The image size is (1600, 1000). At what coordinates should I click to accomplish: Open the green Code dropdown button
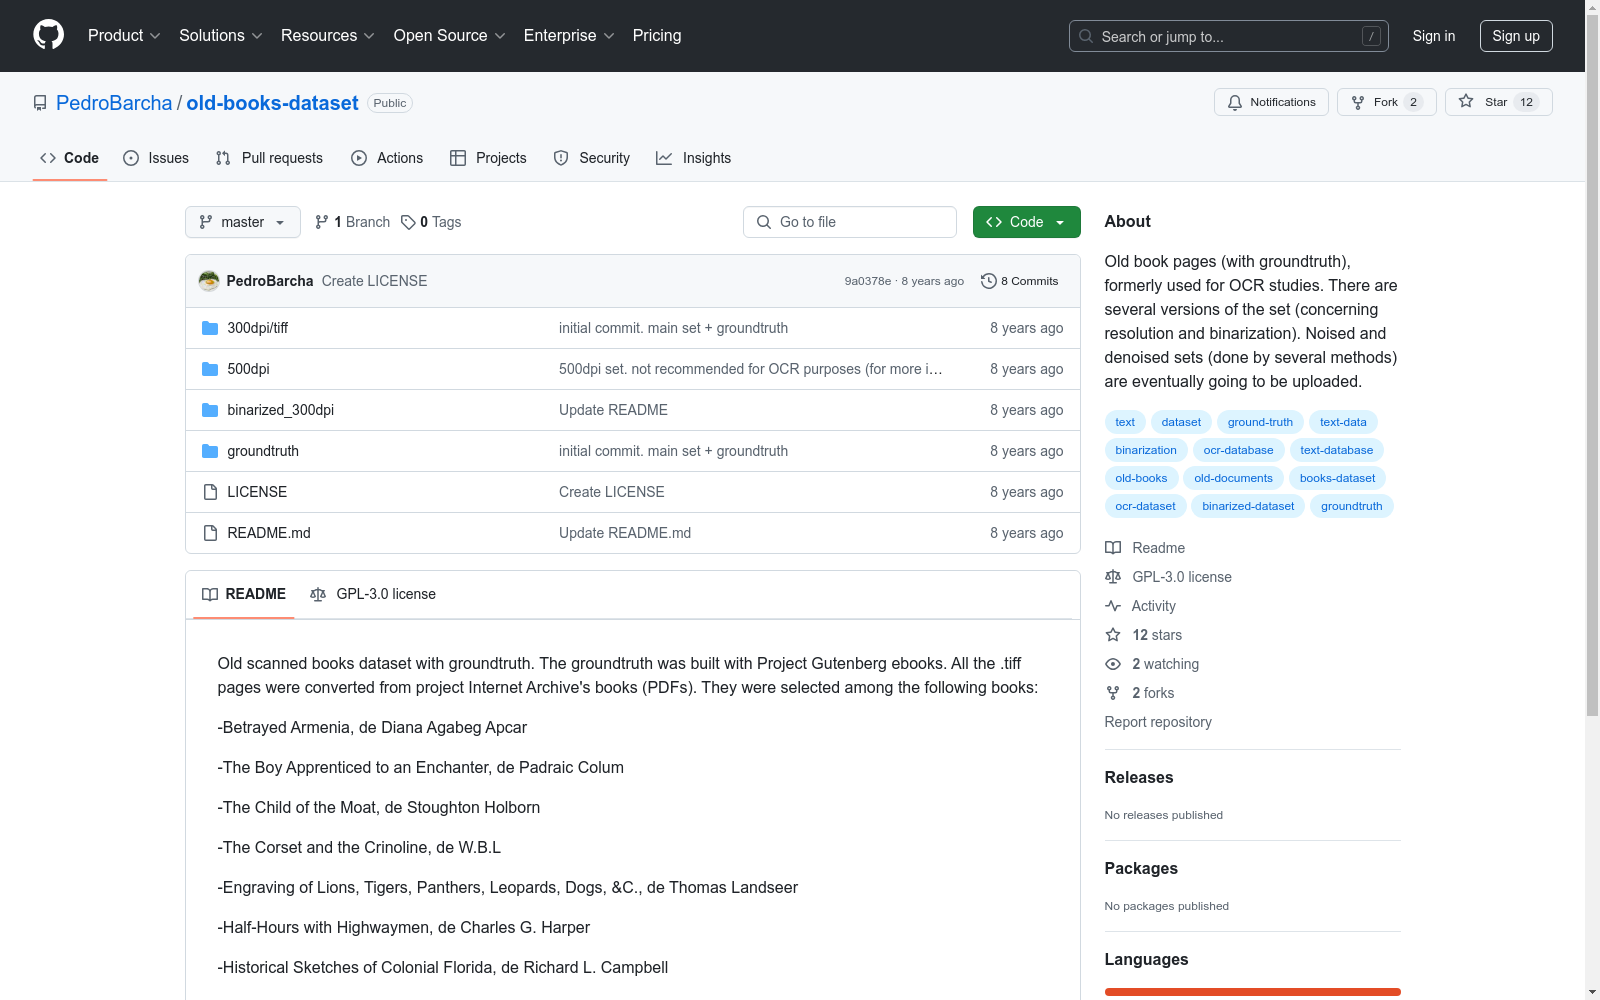coord(1026,222)
